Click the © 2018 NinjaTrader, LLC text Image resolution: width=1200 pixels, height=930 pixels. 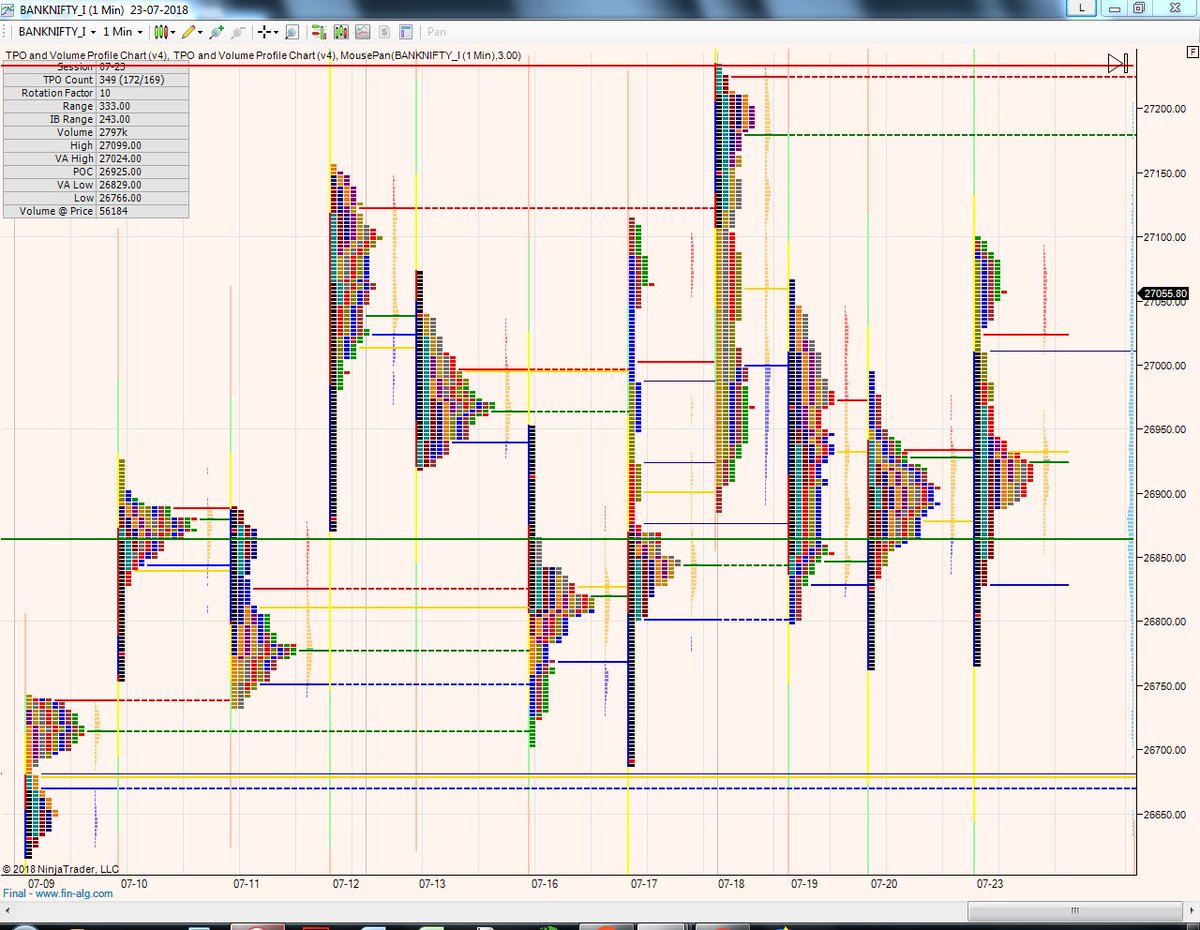(60, 870)
